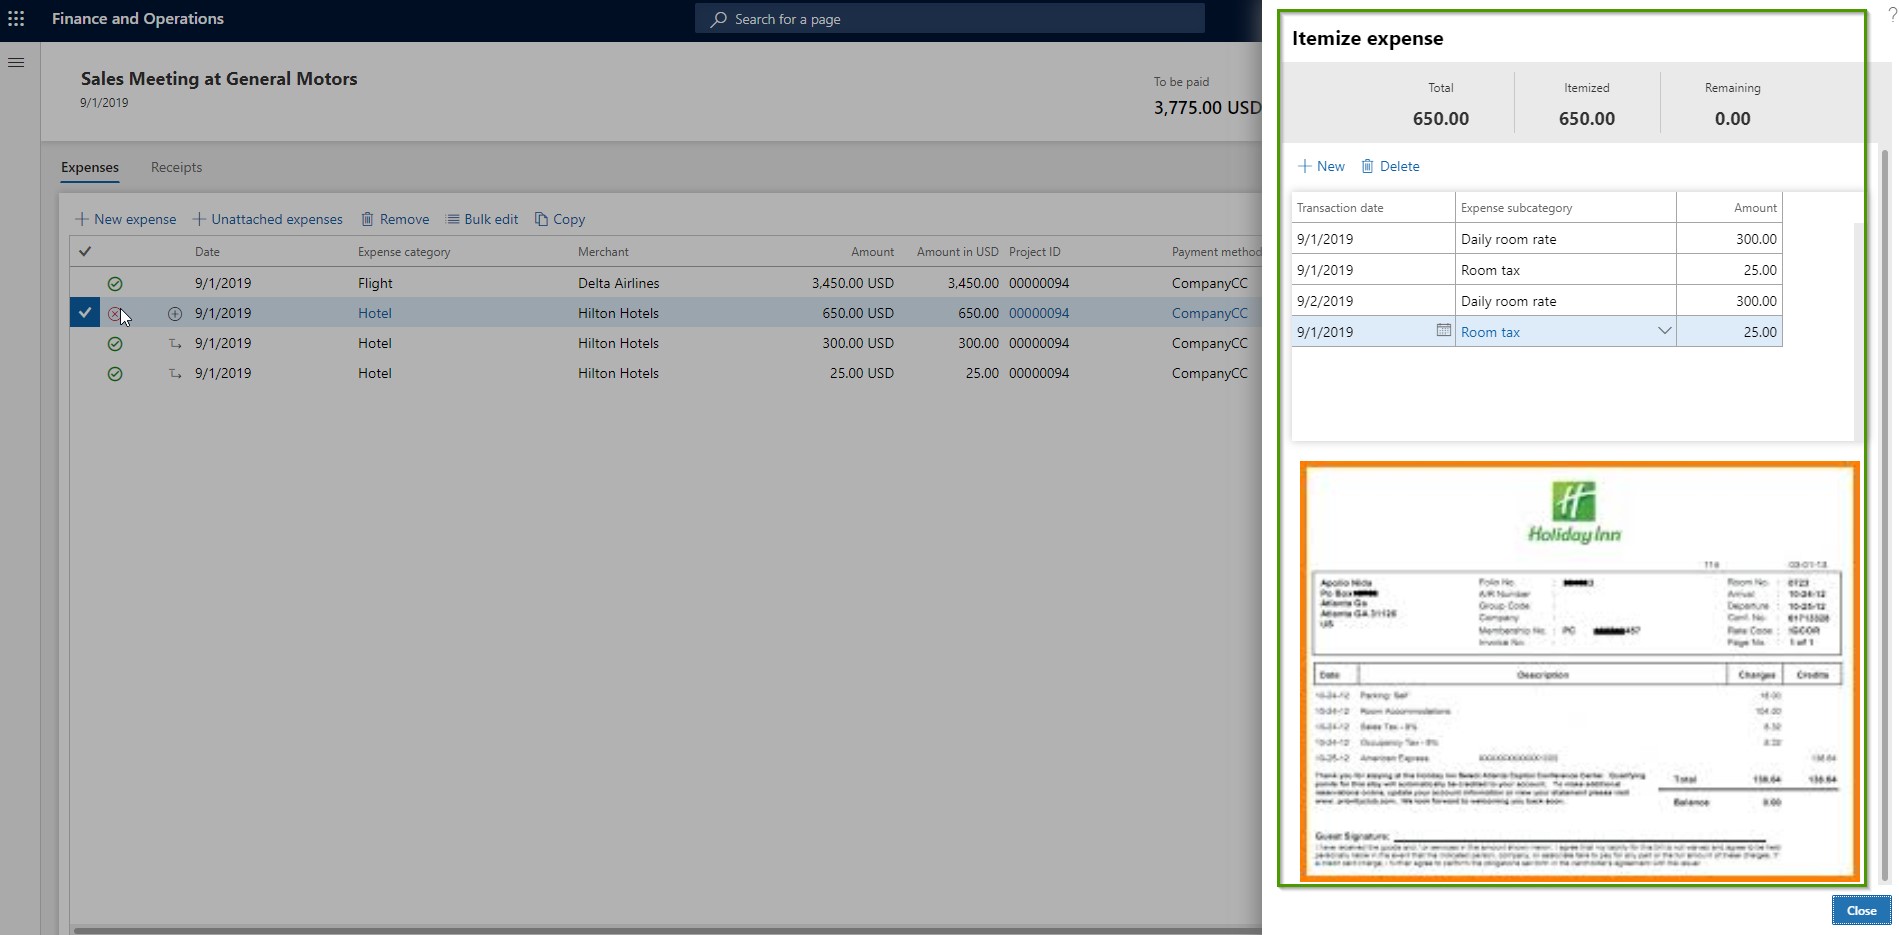Check the select-all checkbox in the grid header
Image resolution: width=1899 pixels, height=935 pixels.
pyautogui.click(x=85, y=251)
